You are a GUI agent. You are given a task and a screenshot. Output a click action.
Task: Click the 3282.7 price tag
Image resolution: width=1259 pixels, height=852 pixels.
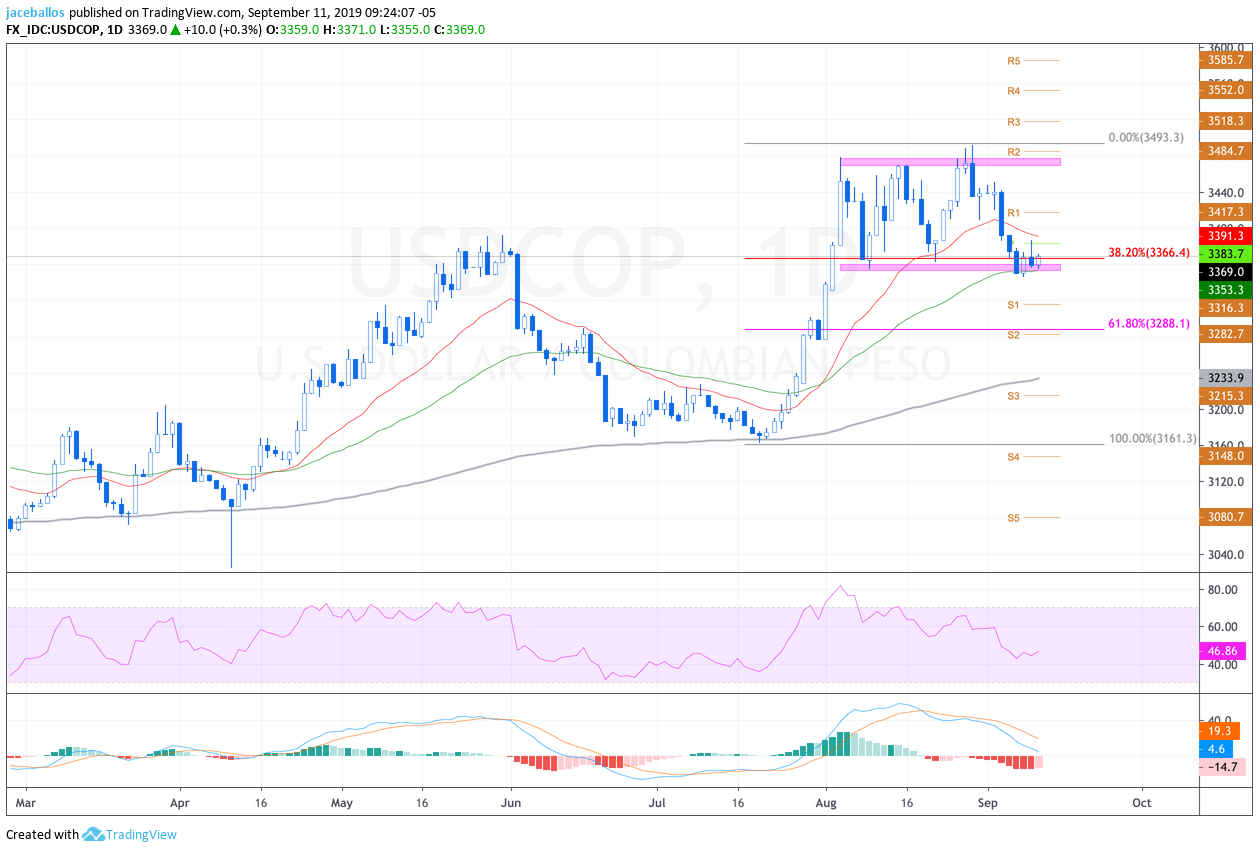click(x=1225, y=334)
